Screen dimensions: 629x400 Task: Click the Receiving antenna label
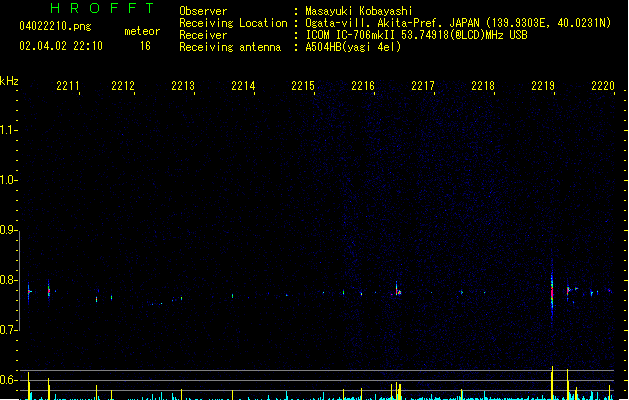pos(230,47)
